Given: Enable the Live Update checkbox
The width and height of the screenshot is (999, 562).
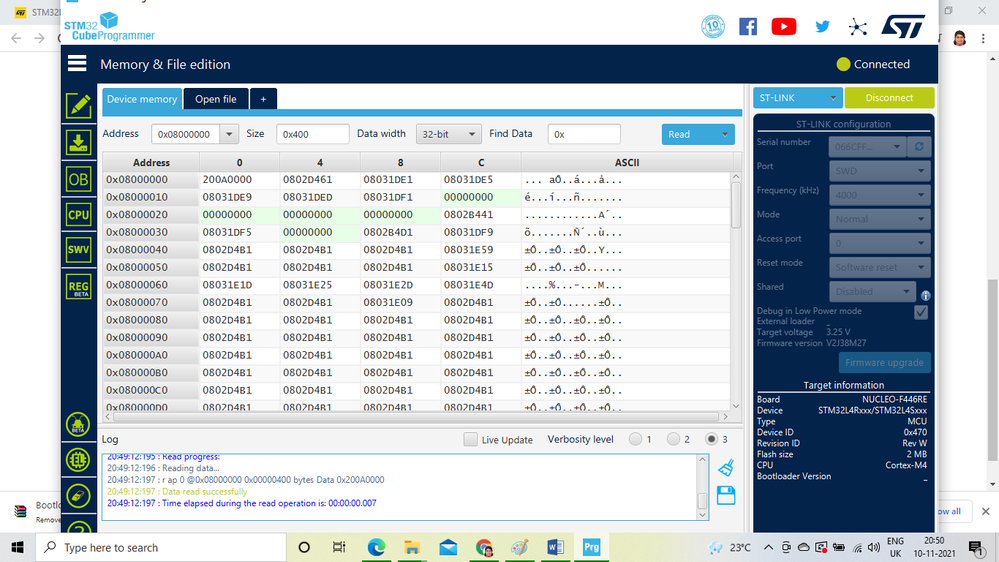Looking at the screenshot, I should coord(470,439).
